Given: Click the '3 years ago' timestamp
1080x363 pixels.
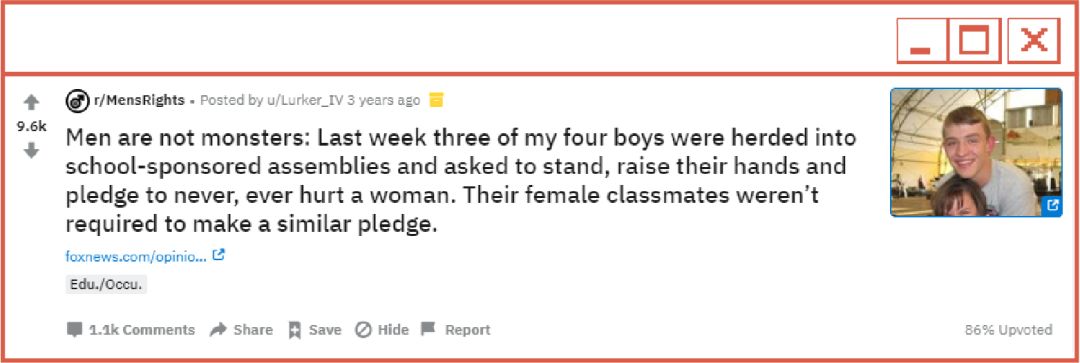Looking at the screenshot, I should 384,101.
